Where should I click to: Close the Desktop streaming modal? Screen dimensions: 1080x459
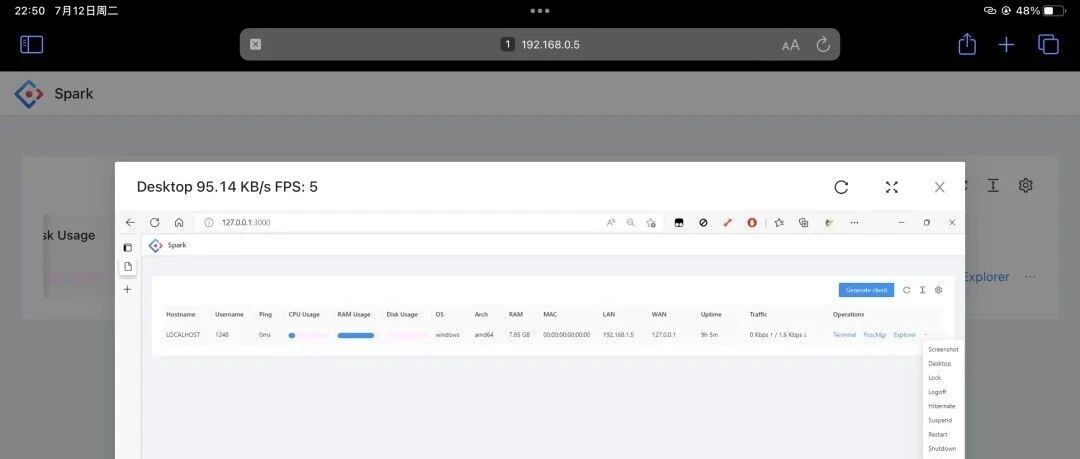pyautogui.click(x=939, y=187)
